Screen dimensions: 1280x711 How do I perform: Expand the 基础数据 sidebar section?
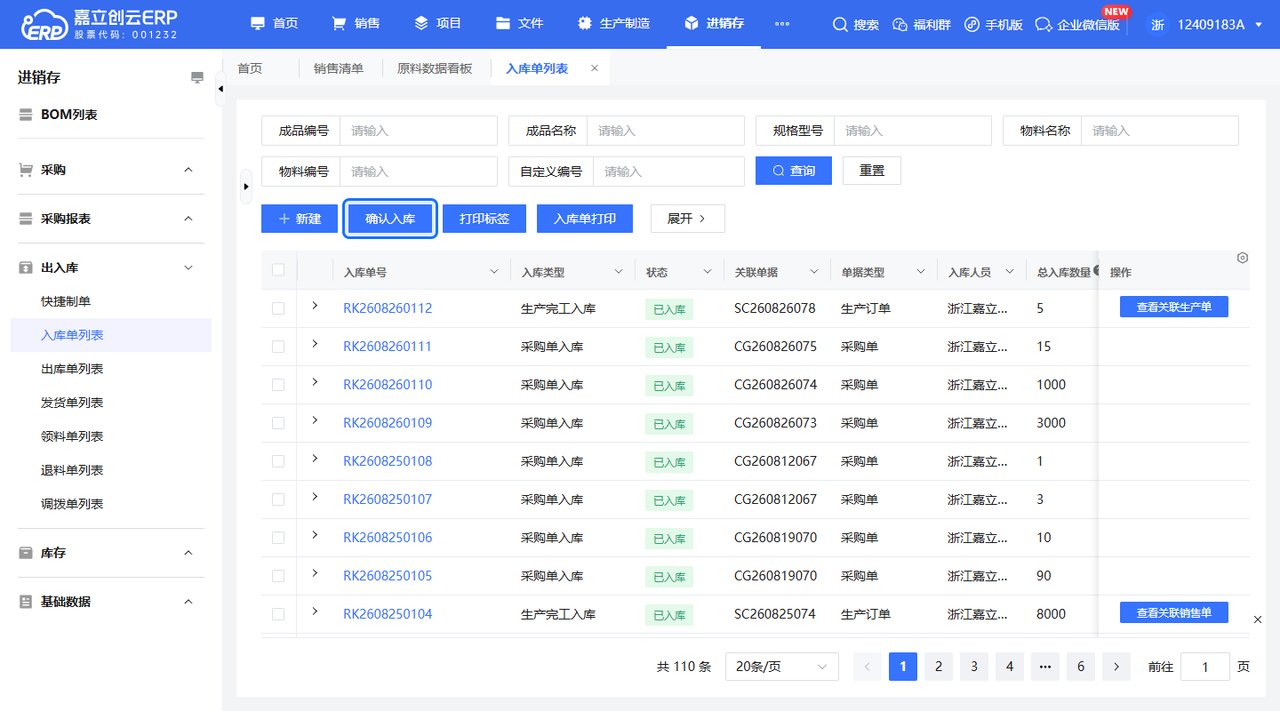(x=188, y=602)
